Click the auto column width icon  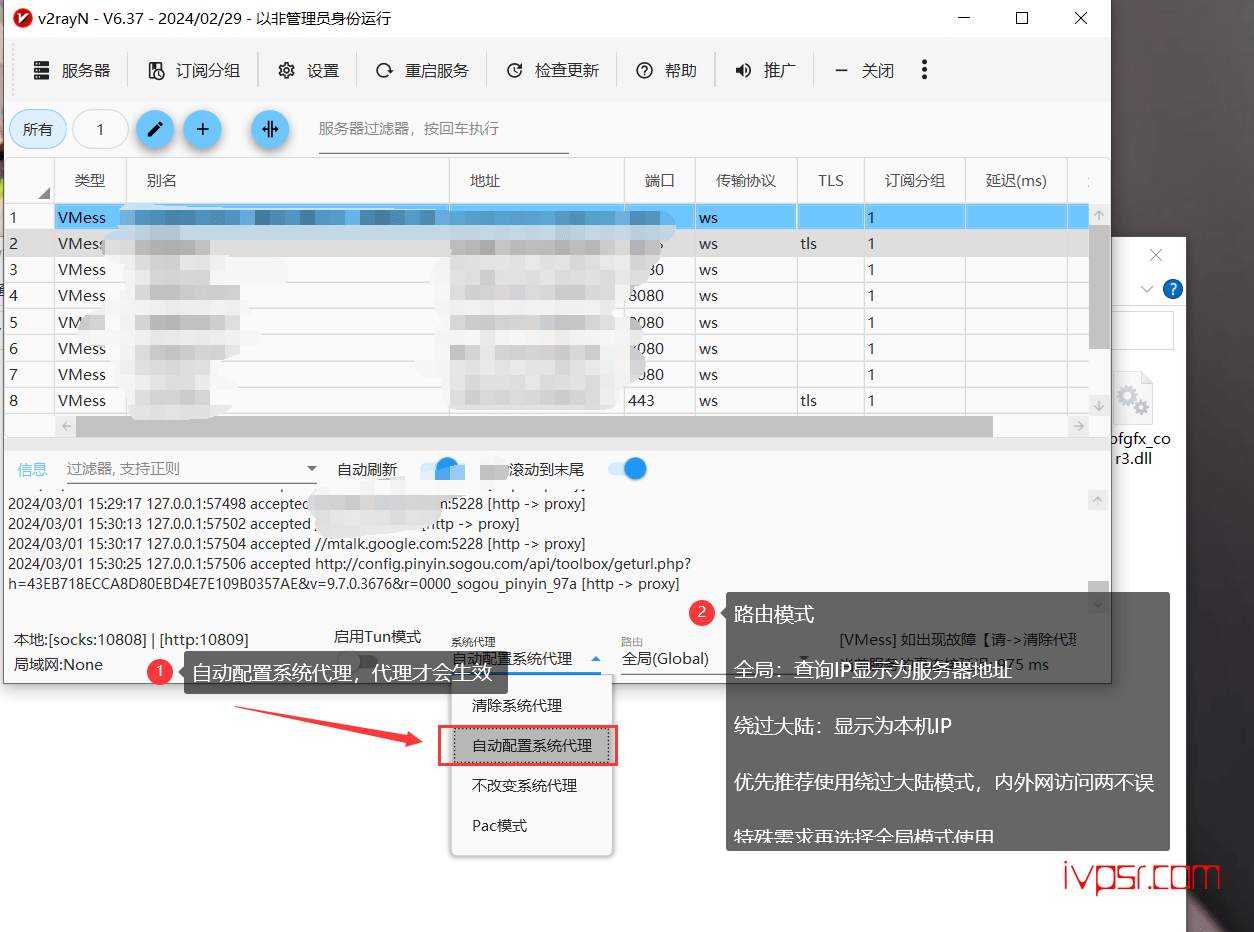coord(270,129)
